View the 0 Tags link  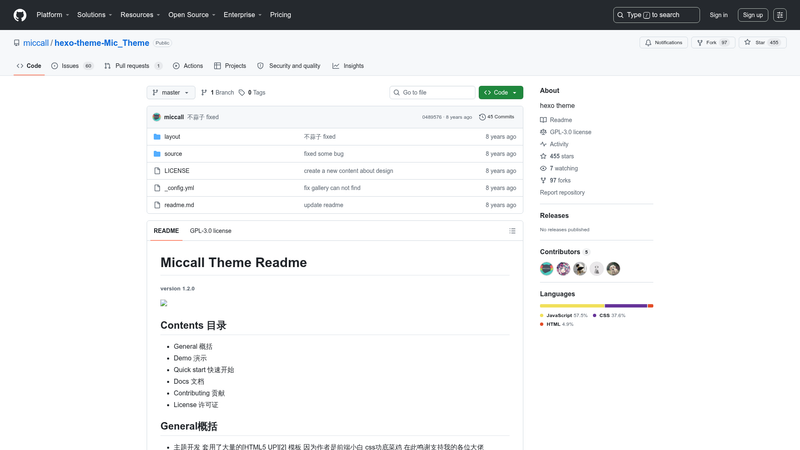tap(252, 92)
